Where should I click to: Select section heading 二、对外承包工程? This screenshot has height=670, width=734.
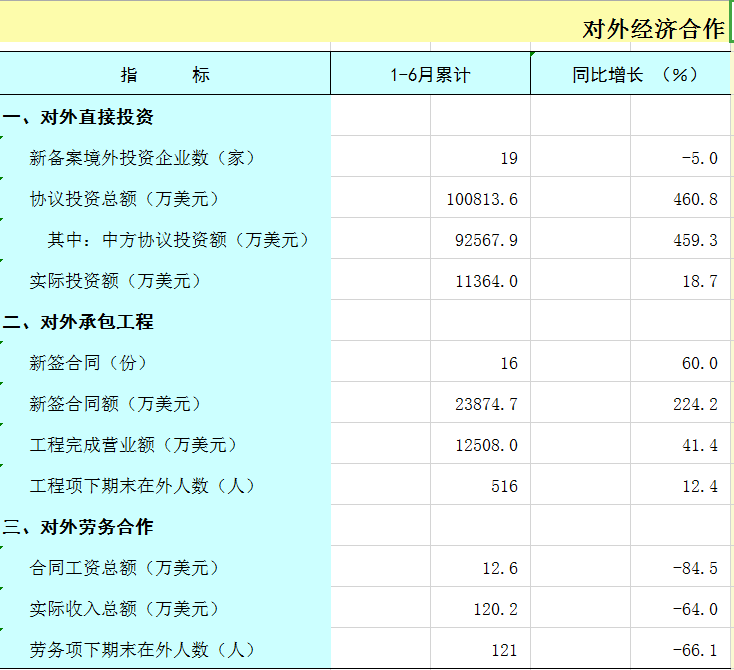click(80, 322)
